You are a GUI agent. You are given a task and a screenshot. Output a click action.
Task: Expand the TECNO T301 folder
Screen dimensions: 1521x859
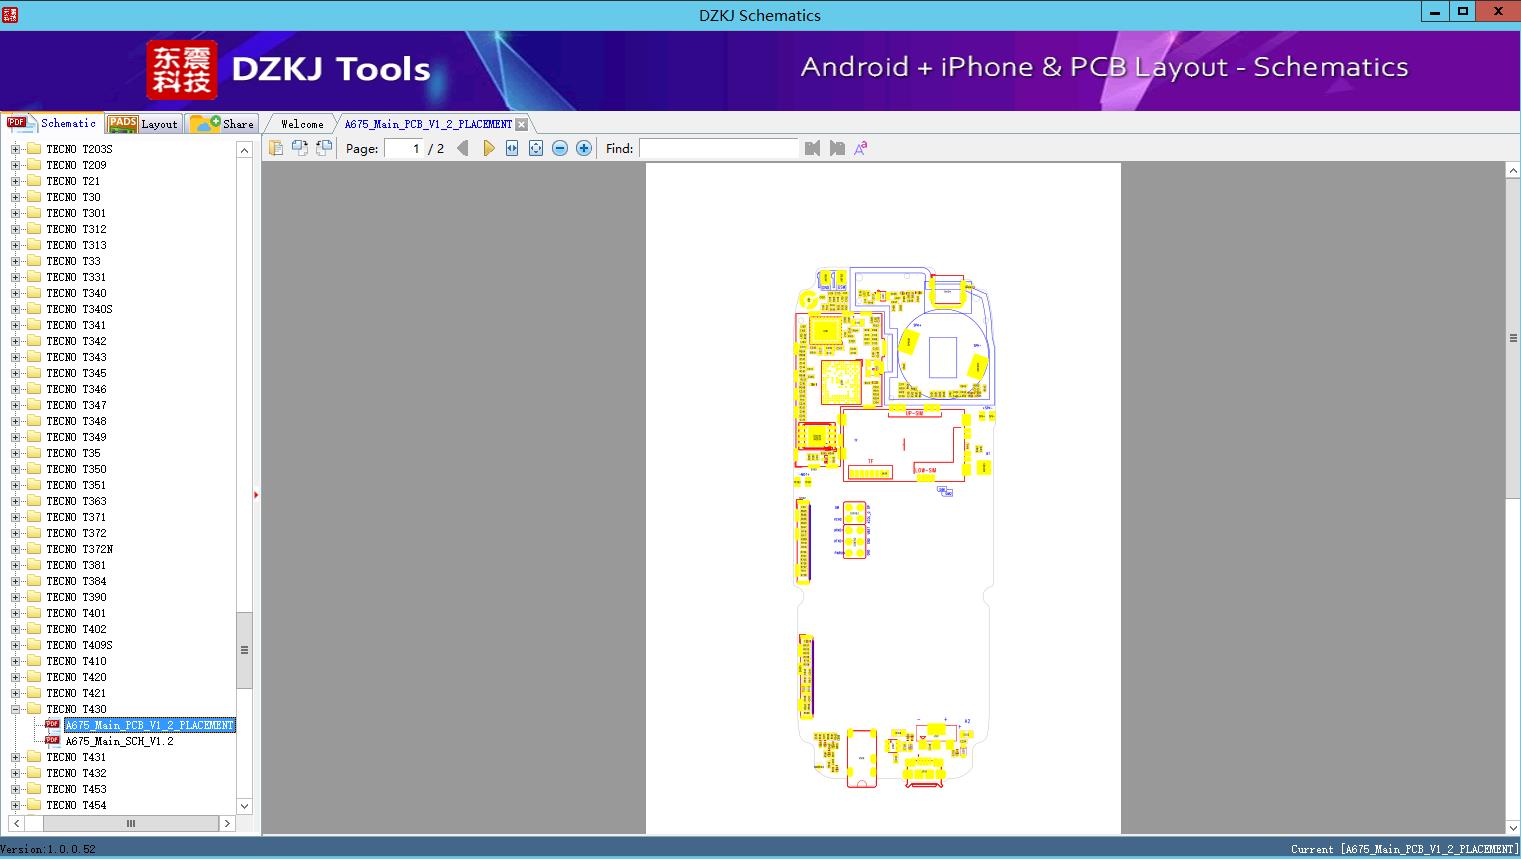(15, 213)
